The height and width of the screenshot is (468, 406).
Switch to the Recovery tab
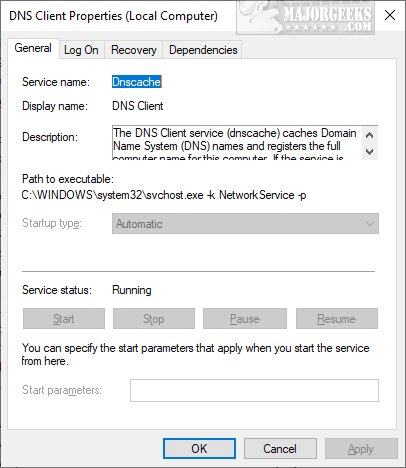(x=134, y=50)
